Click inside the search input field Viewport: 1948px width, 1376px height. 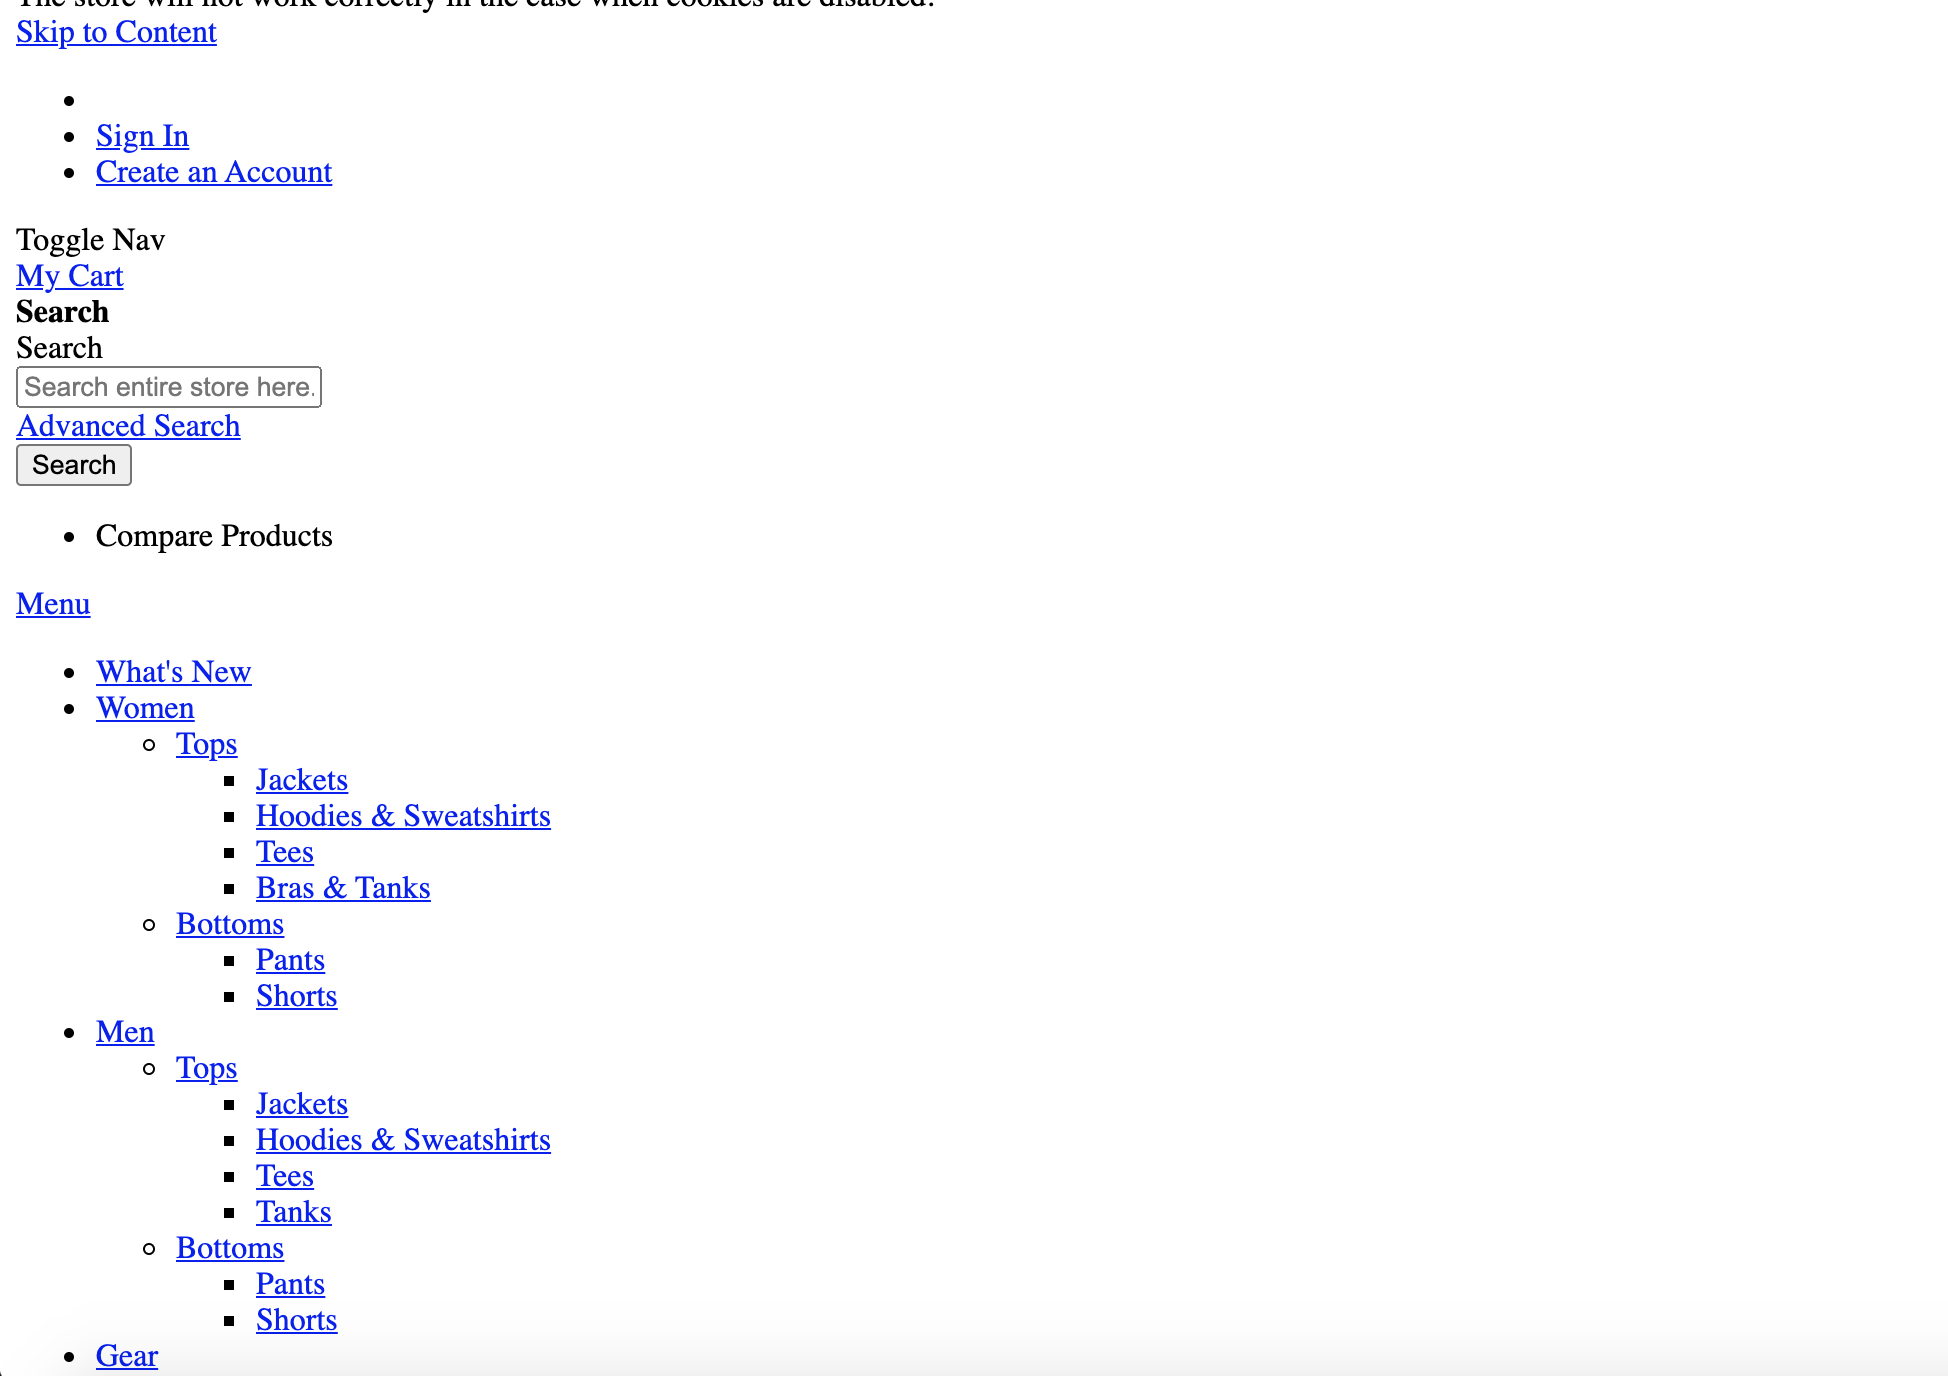[x=168, y=386]
